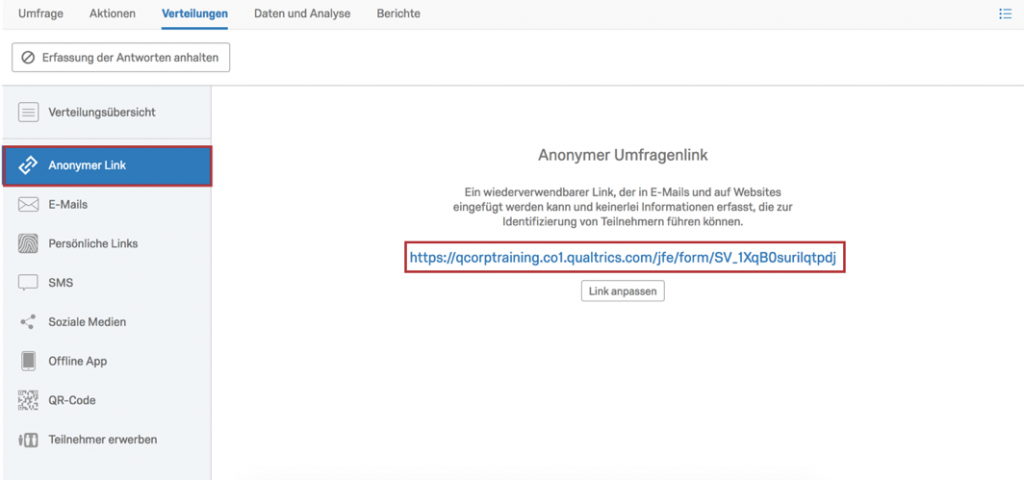1024x480 pixels.
Task: Select Teilnehmer erwerben in the sidebar
Action: 106,440
